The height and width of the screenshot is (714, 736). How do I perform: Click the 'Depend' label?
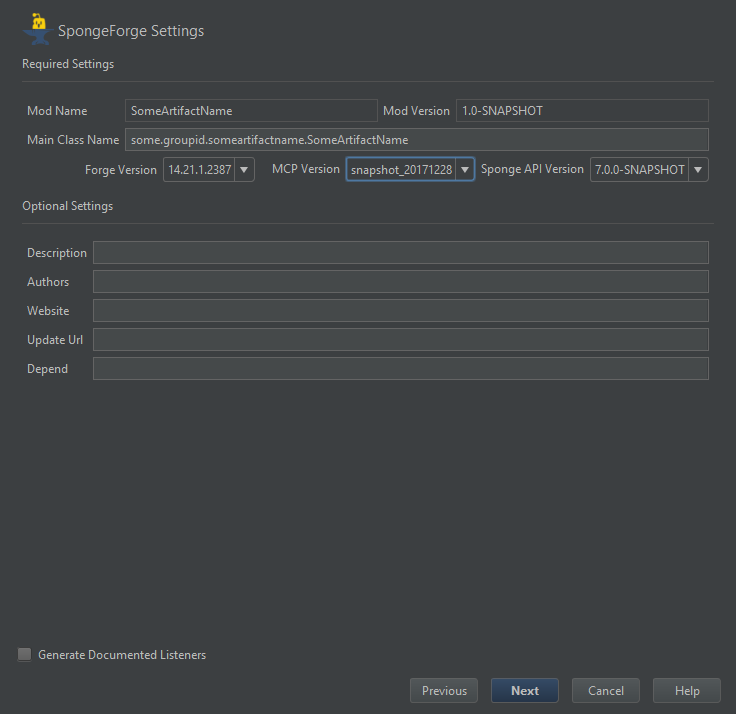(47, 369)
